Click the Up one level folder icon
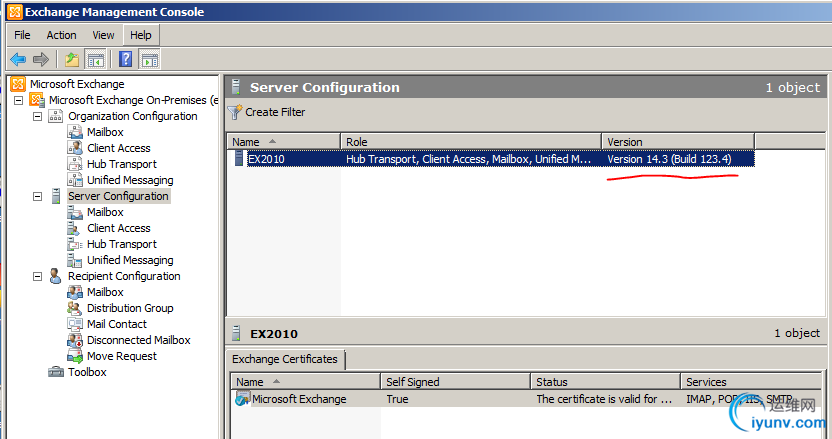This screenshot has height=439, width=832. click(x=72, y=59)
